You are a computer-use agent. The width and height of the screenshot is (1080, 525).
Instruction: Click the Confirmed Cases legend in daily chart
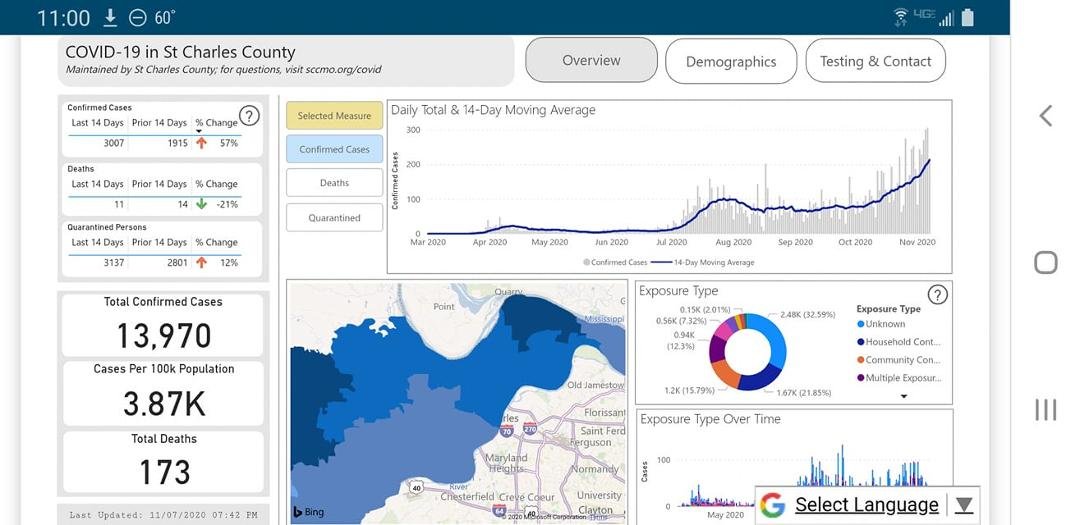[x=615, y=262]
